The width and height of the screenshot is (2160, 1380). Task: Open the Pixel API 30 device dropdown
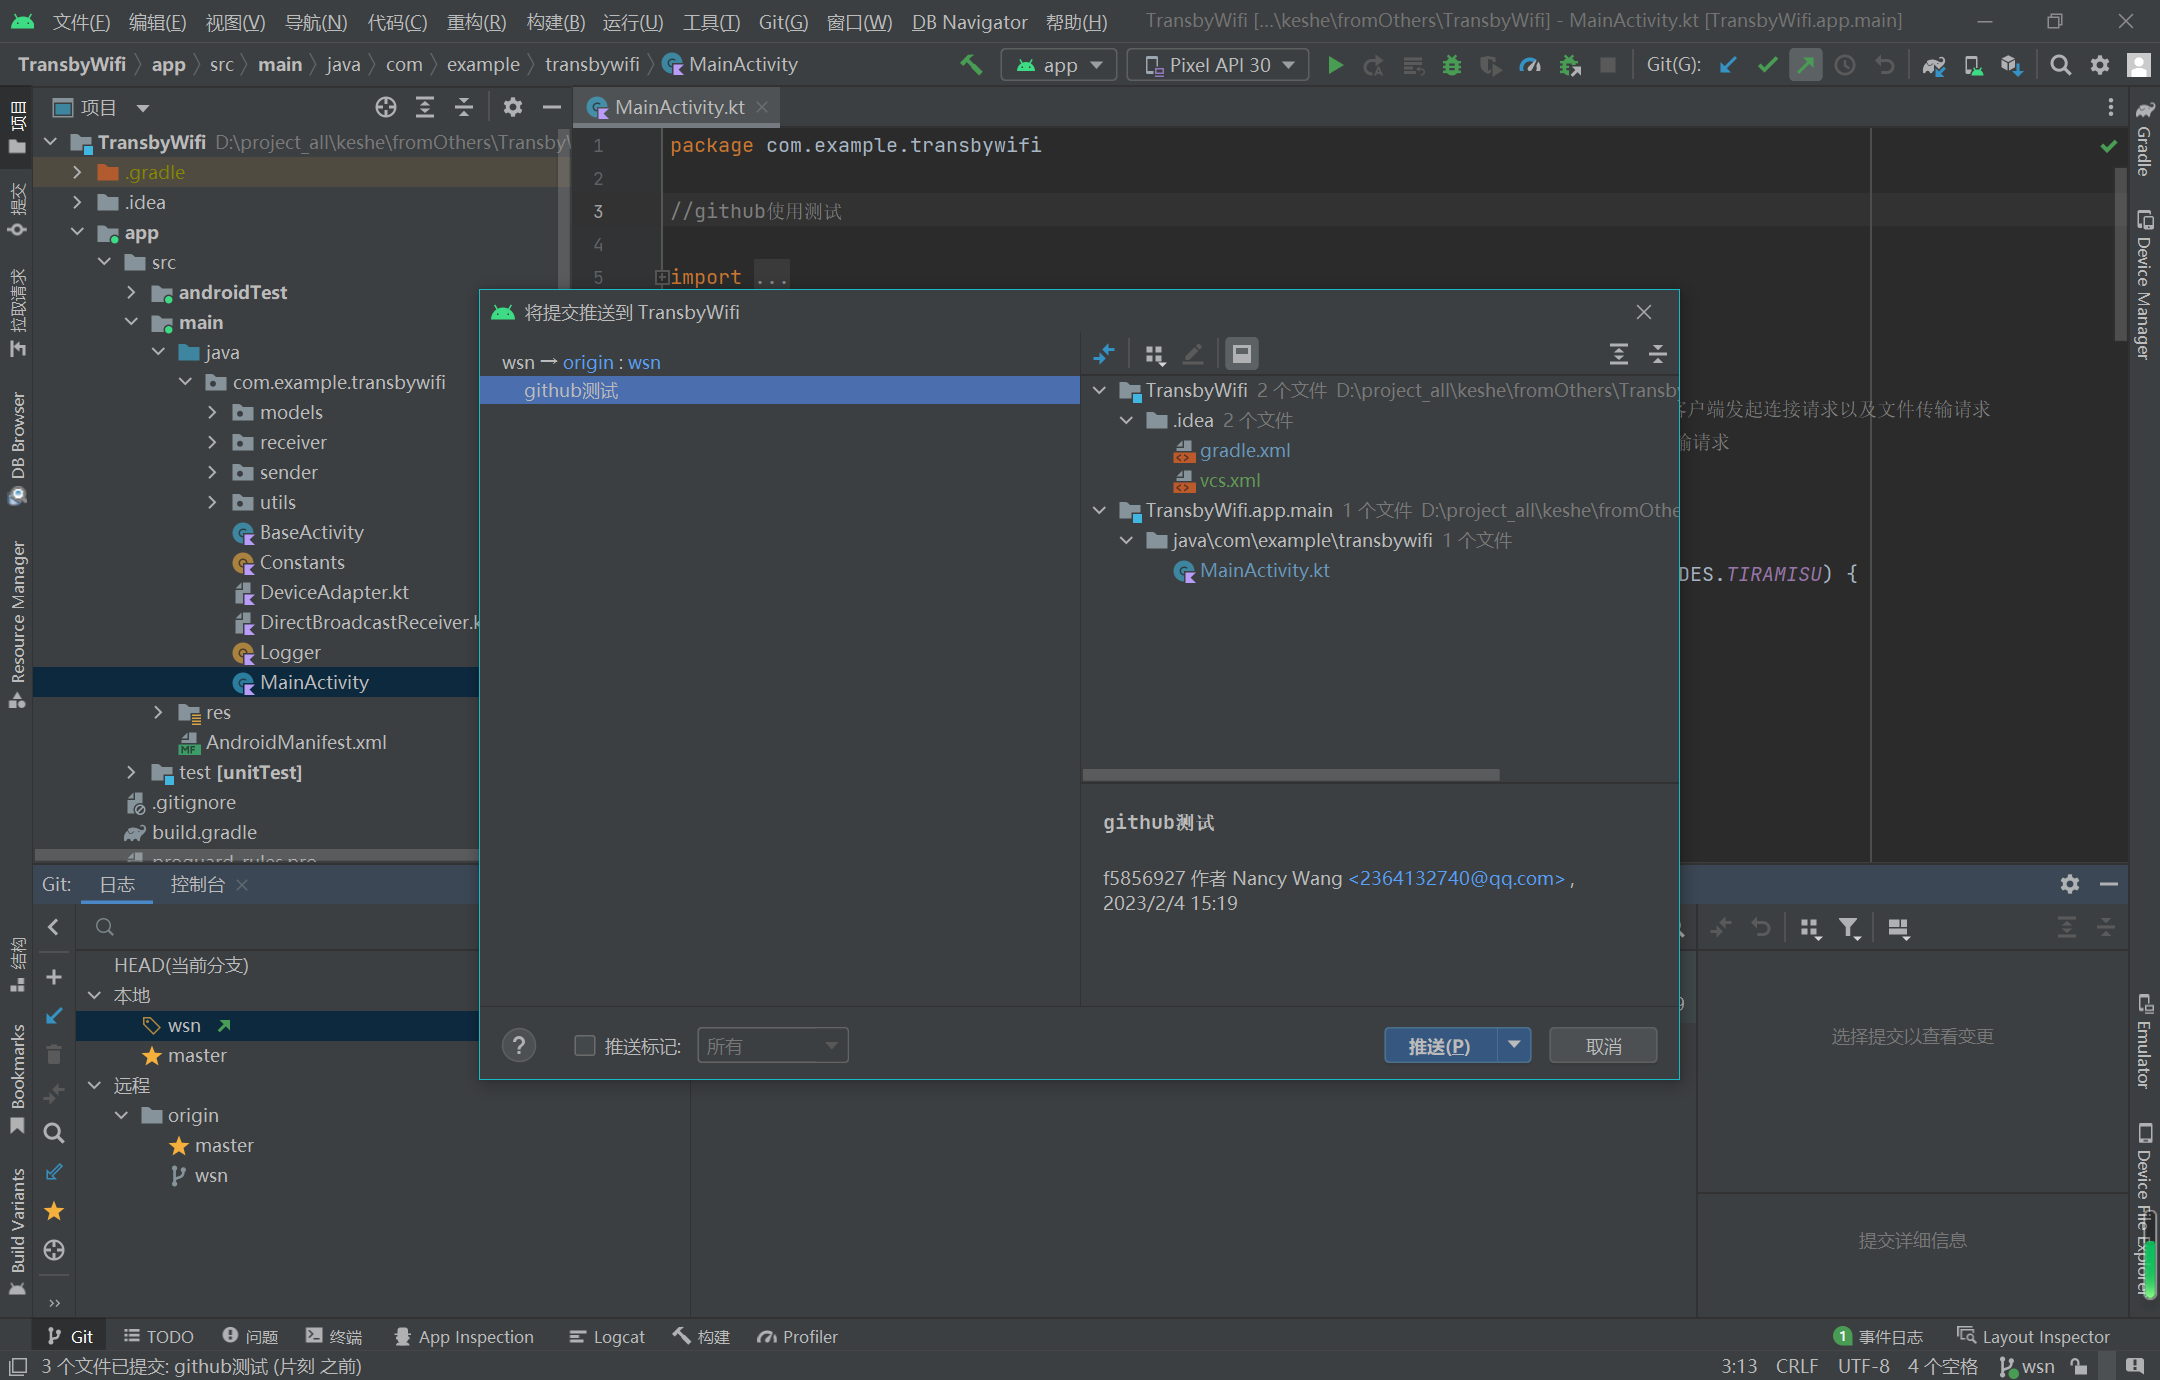1218,65
